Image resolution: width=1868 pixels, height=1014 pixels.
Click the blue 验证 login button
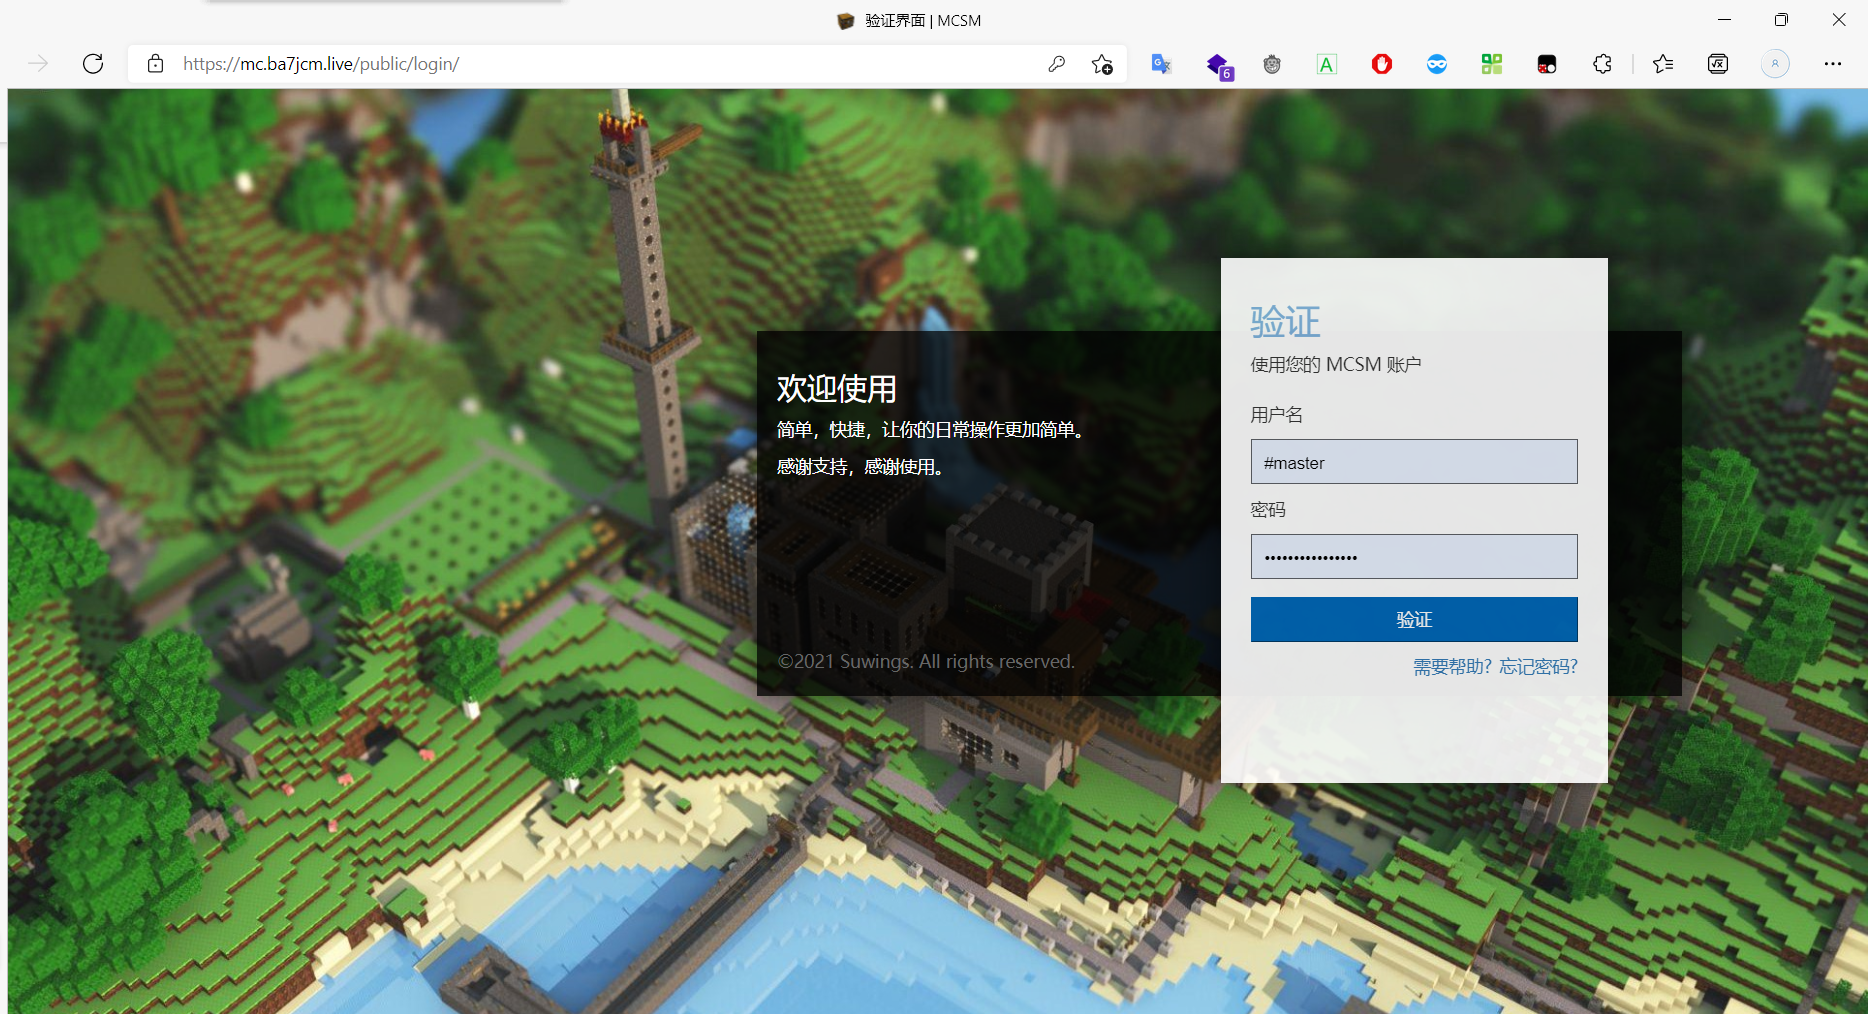(1414, 619)
